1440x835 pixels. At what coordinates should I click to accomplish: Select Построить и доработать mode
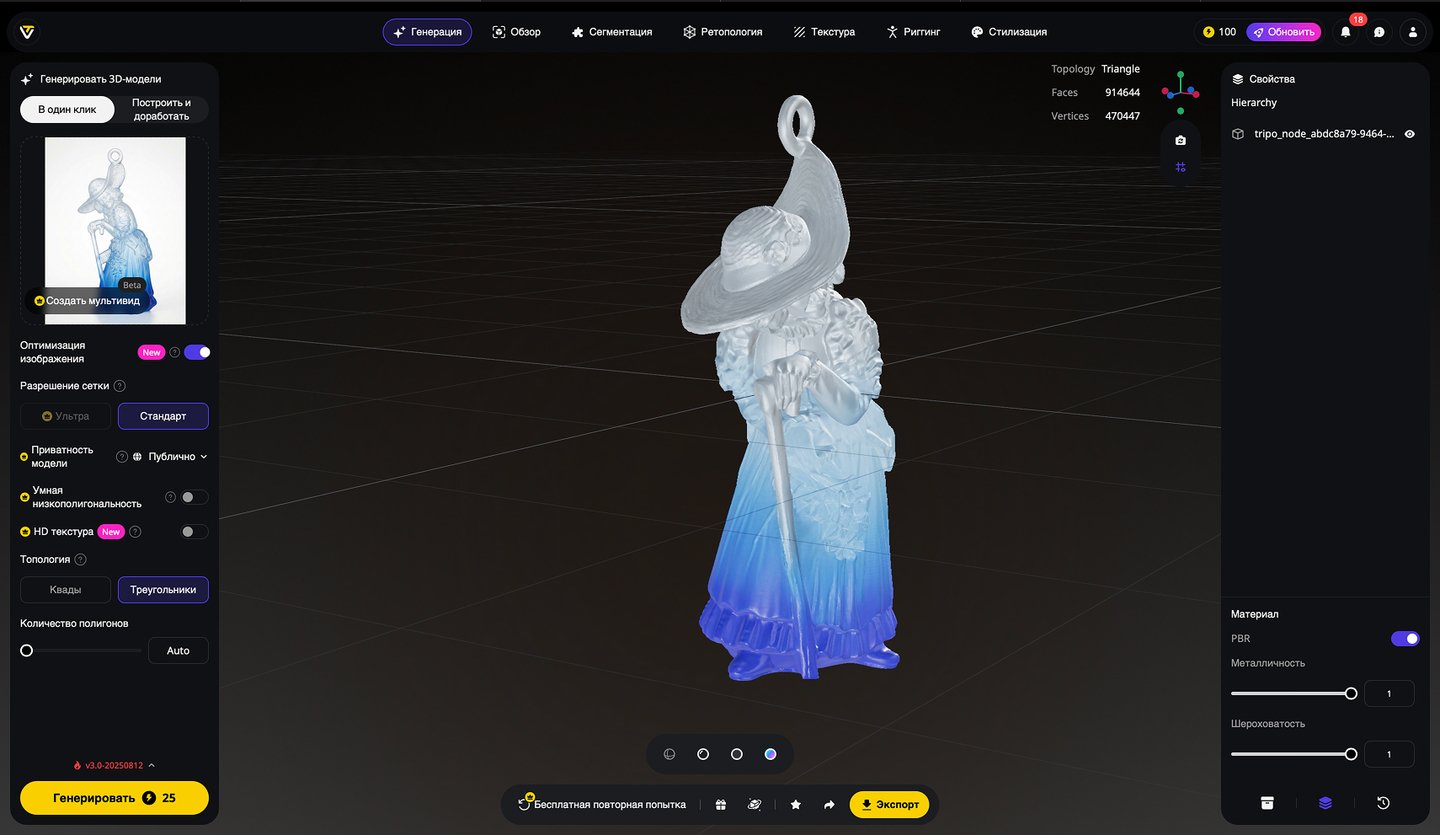click(x=161, y=109)
